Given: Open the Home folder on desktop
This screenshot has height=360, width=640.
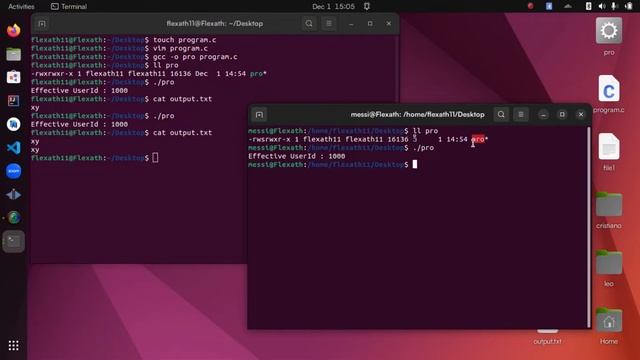Looking at the screenshot, I should point(609,325).
